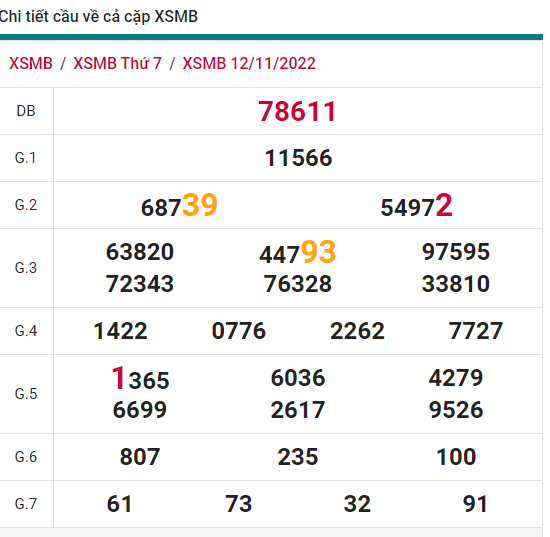Open the XSMB breadcrumb link

click(x=31, y=63)
